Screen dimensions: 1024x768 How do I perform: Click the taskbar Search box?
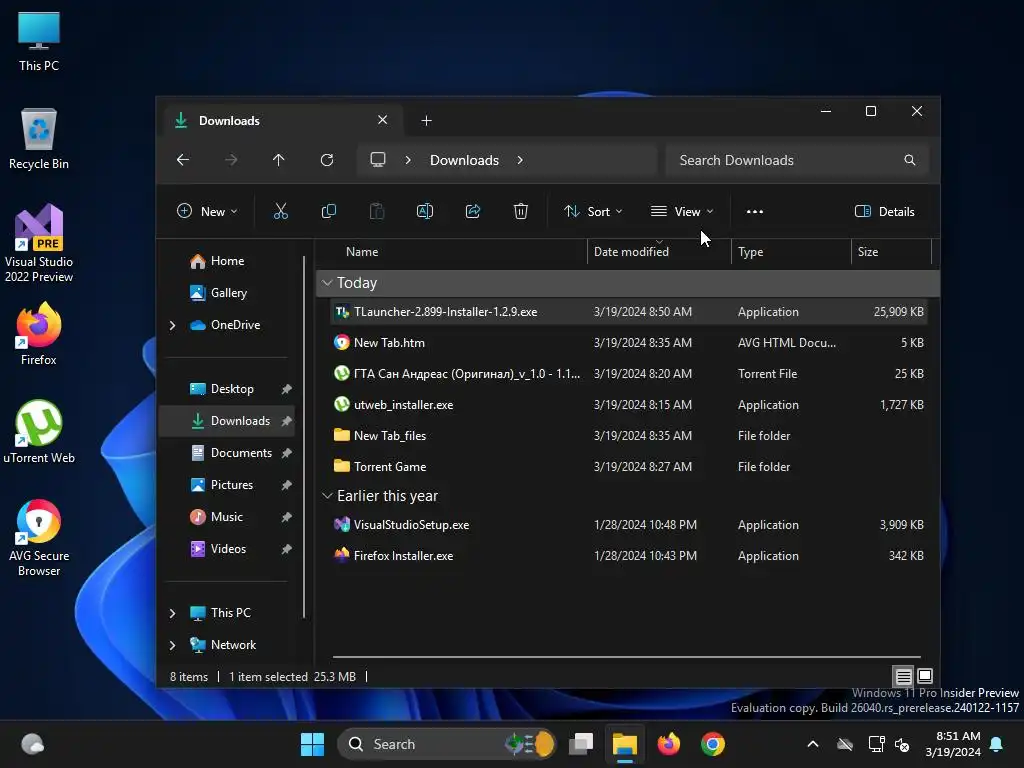click(446, 744)
